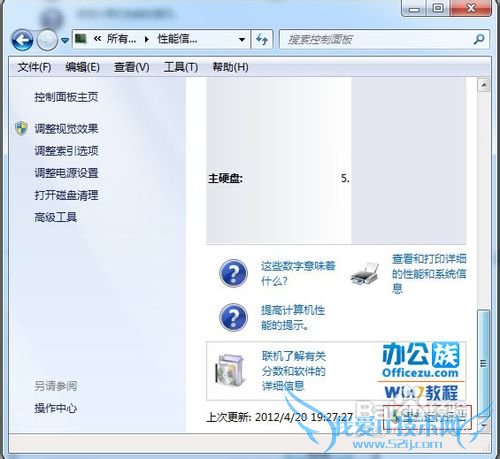Click the scrollbar up arrow
Viewport: 500px width, 459px height.
click(483, 85)
